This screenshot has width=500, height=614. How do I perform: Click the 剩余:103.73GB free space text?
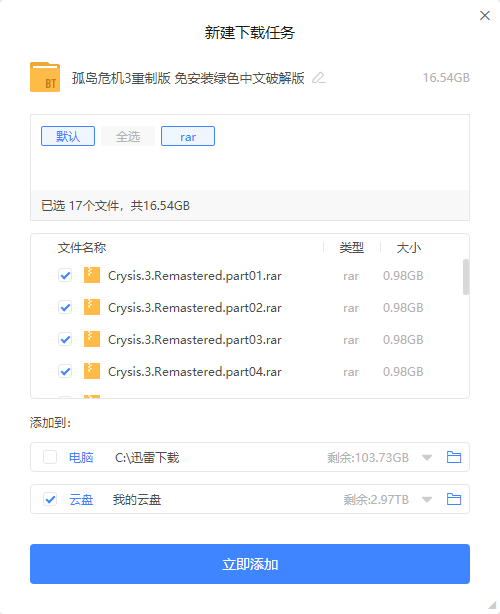[x=368, y=457]
